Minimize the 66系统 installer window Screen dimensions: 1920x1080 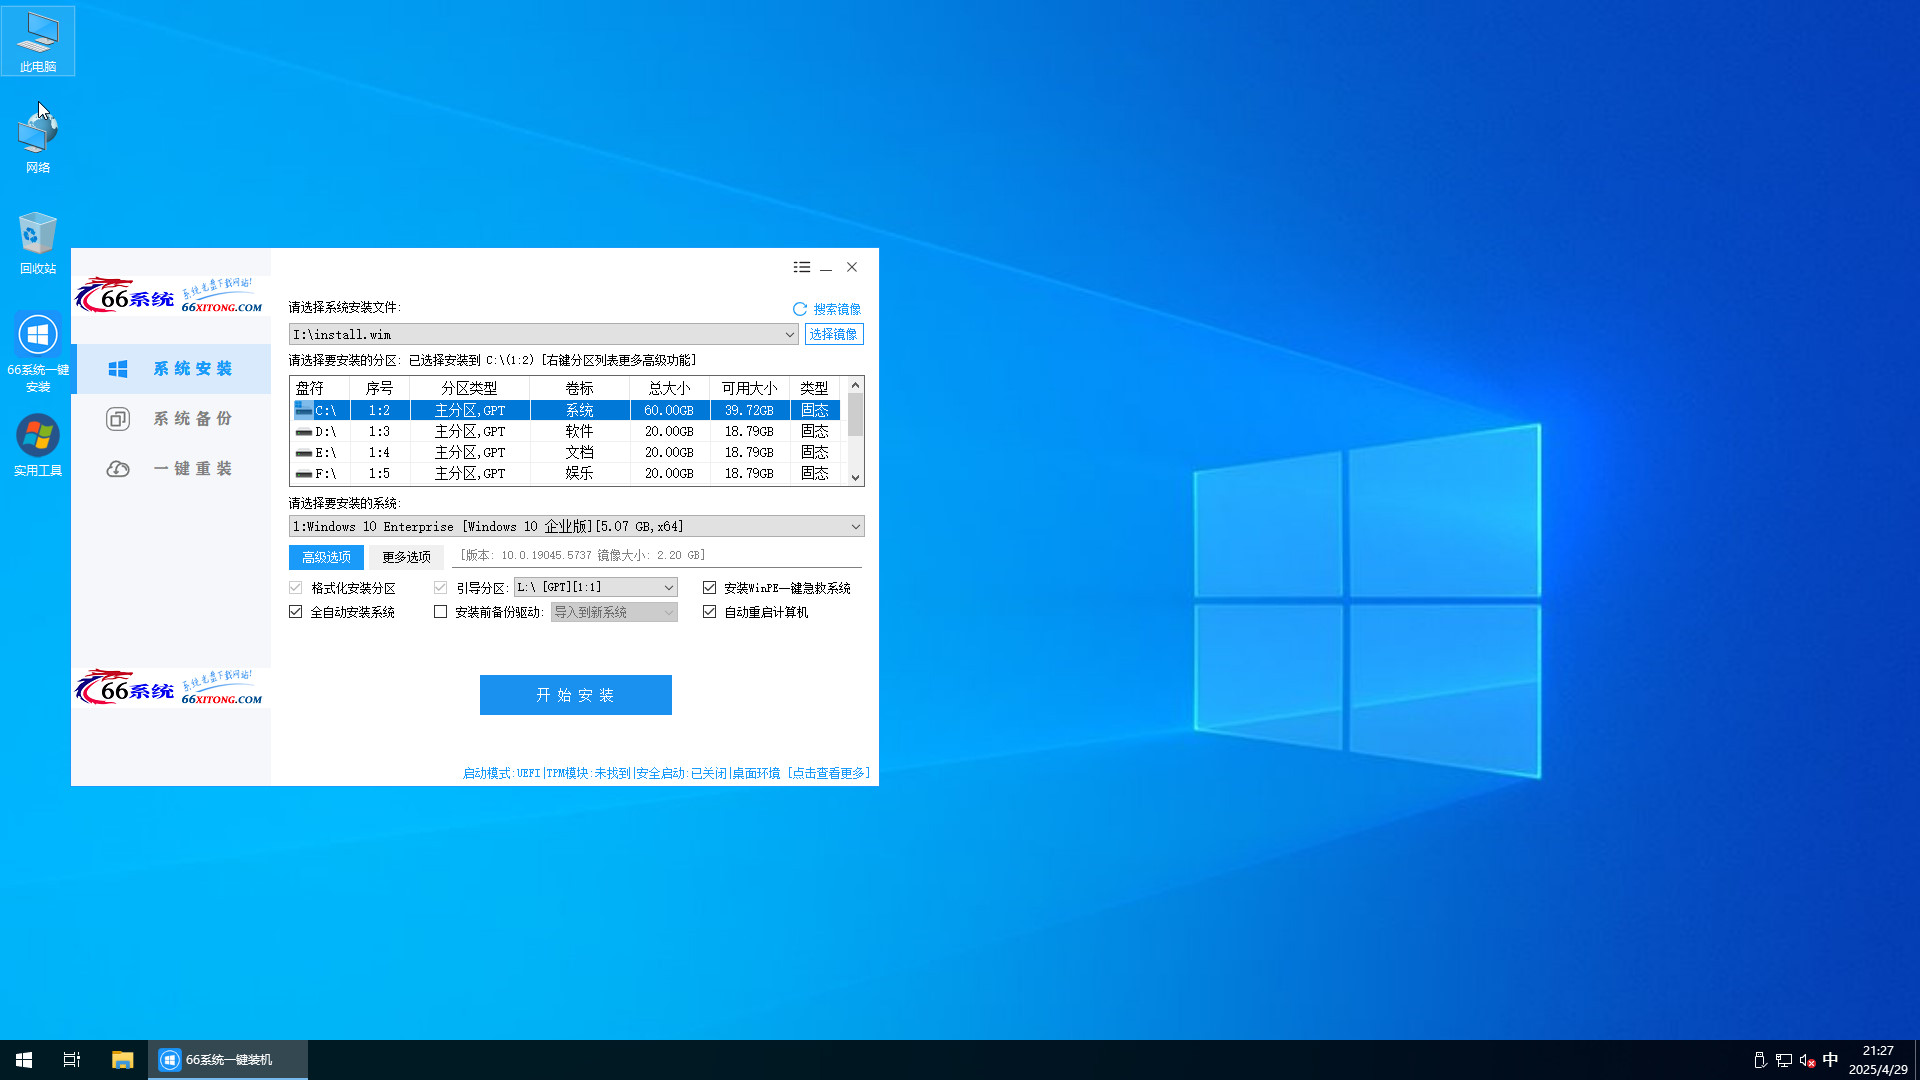826,267
